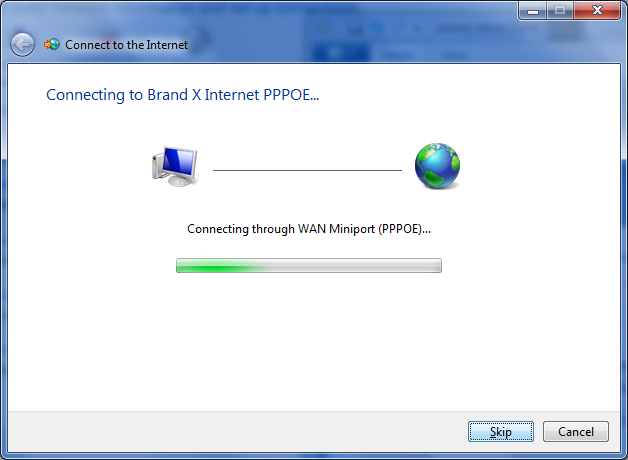Minimize the Connect to the Internet window
Viewport: 628px width, 460px height.
coord(533,10)
